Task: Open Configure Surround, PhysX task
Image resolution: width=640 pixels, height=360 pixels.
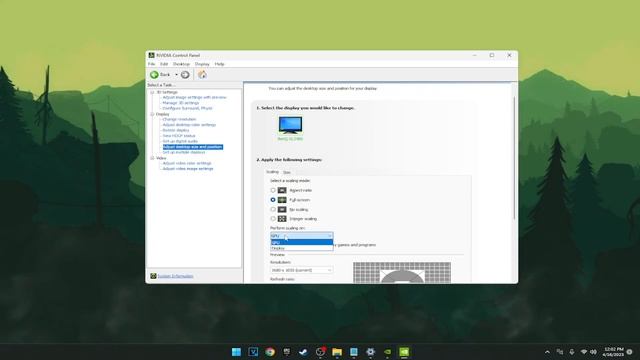Action: click(x=187, y=108)
